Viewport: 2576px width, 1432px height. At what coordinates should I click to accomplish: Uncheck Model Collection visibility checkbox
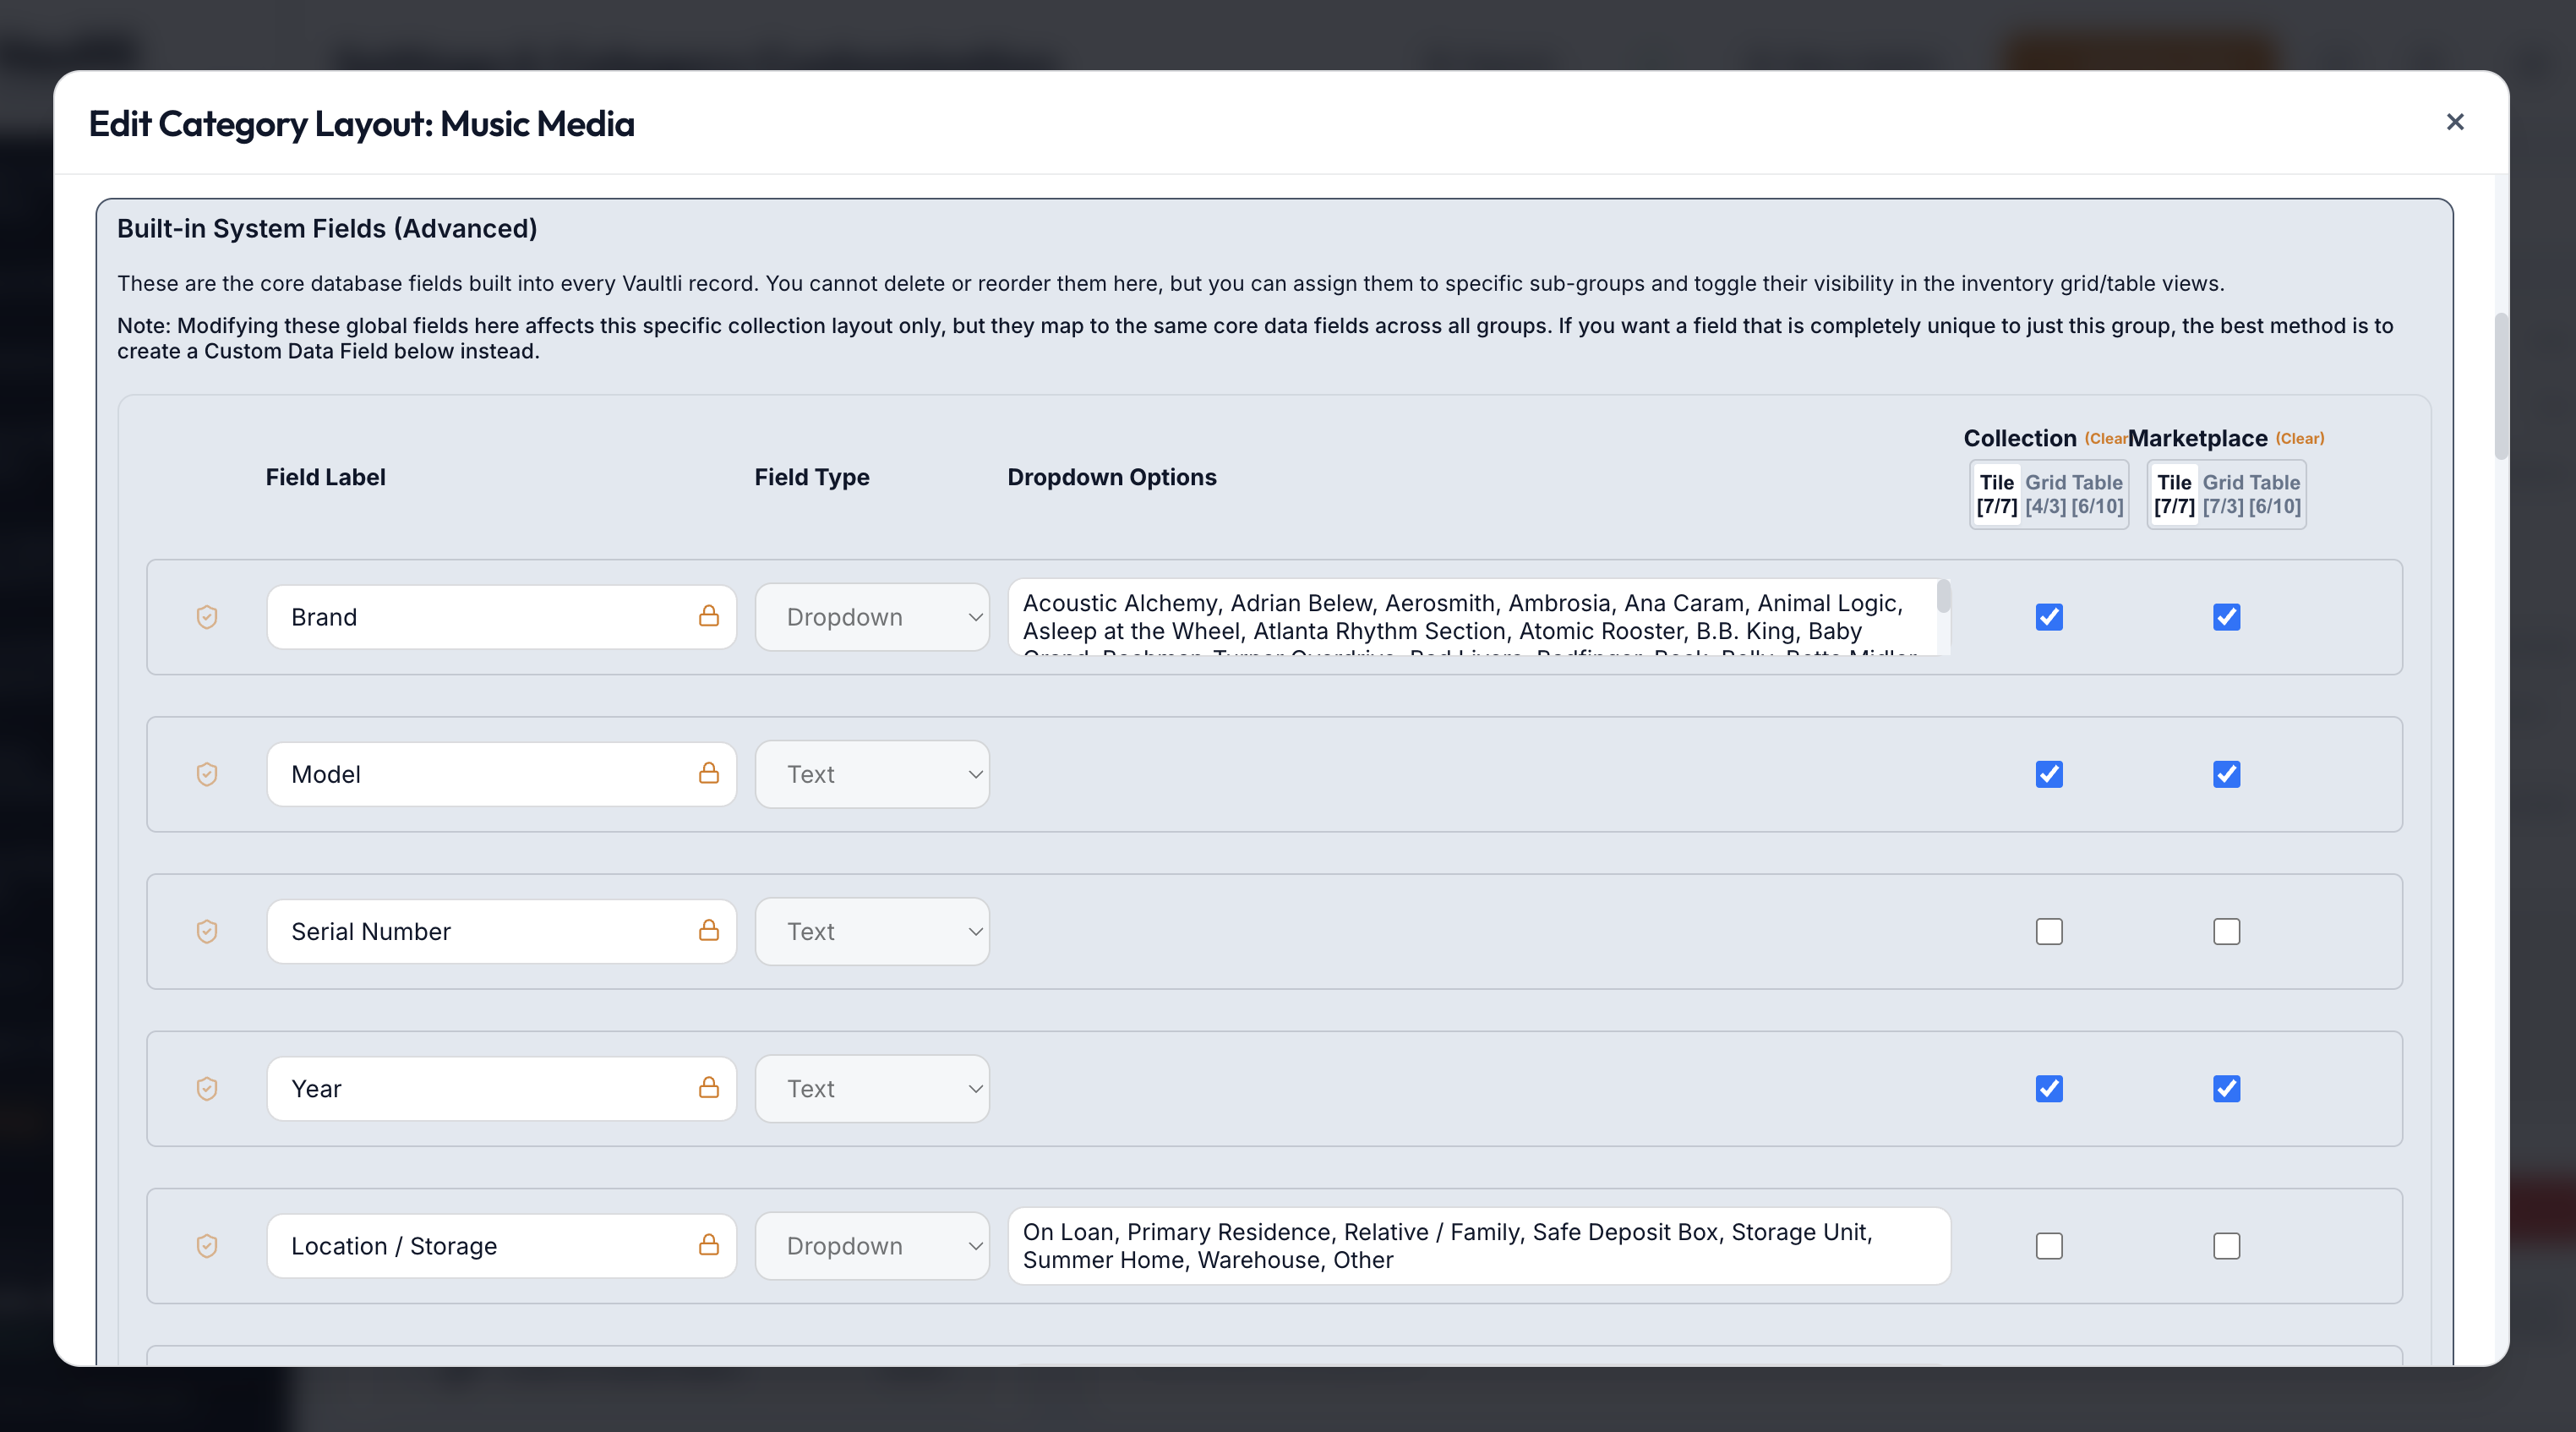(2049, 774)
